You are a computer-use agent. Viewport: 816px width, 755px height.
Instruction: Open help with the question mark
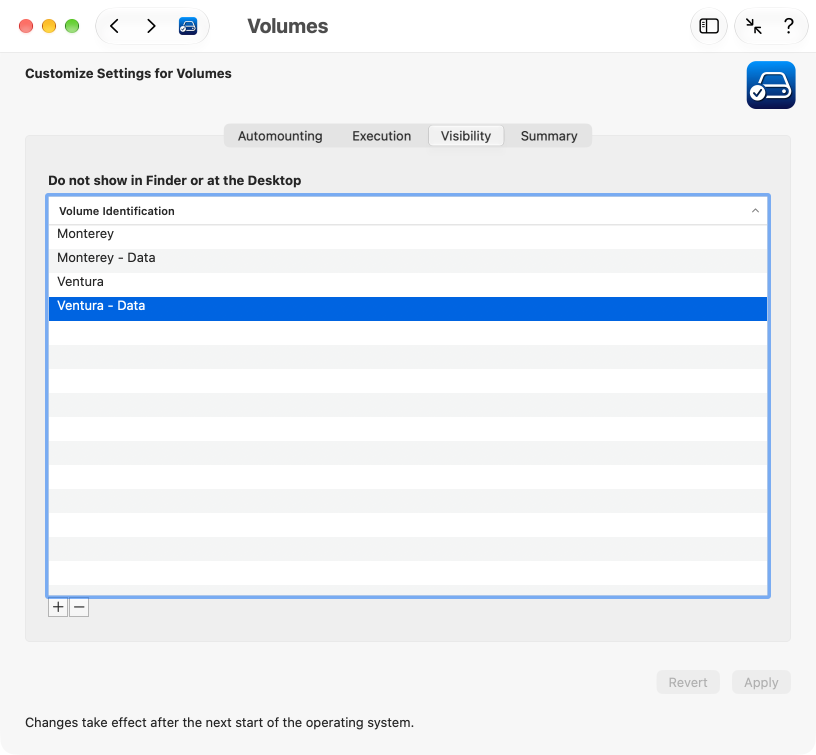coord(788,26)
